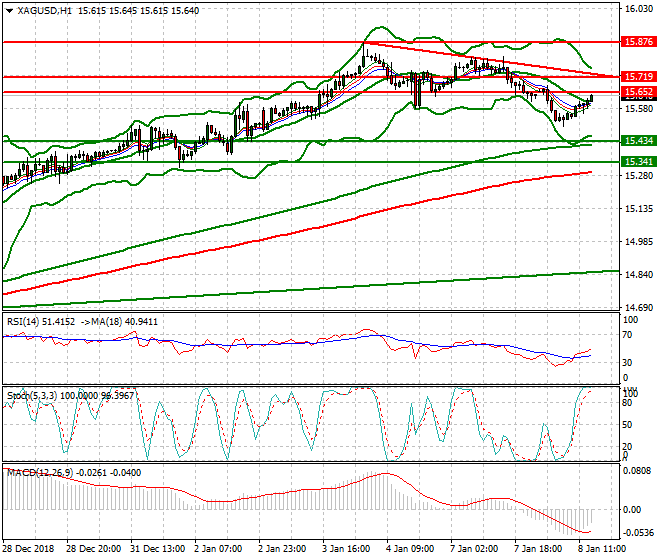
Task: Click the 30 level on RSI scale
Action: (x=627, y=363)
